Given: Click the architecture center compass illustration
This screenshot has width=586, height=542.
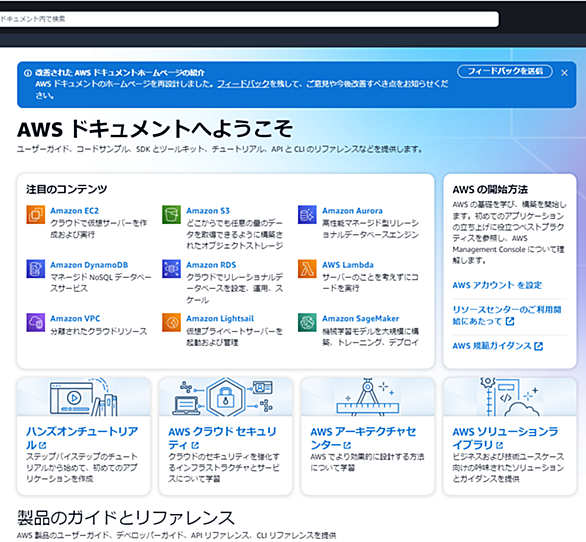Looking at the screenshot, I should click(367, 397).
